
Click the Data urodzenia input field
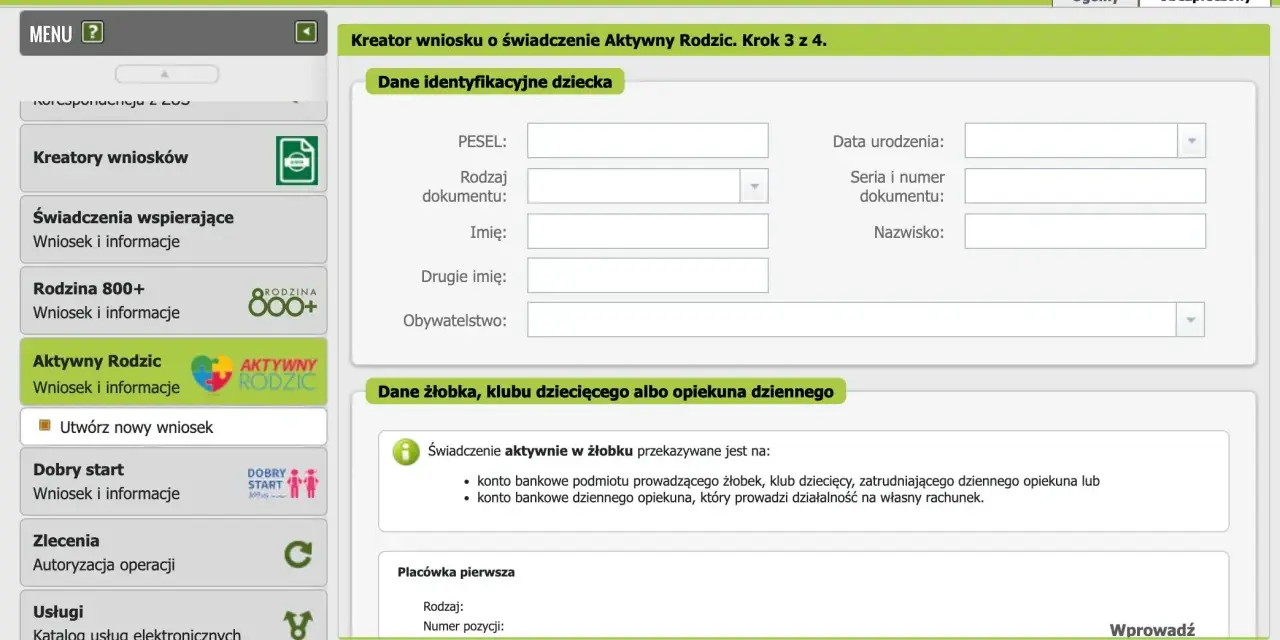1071,141
